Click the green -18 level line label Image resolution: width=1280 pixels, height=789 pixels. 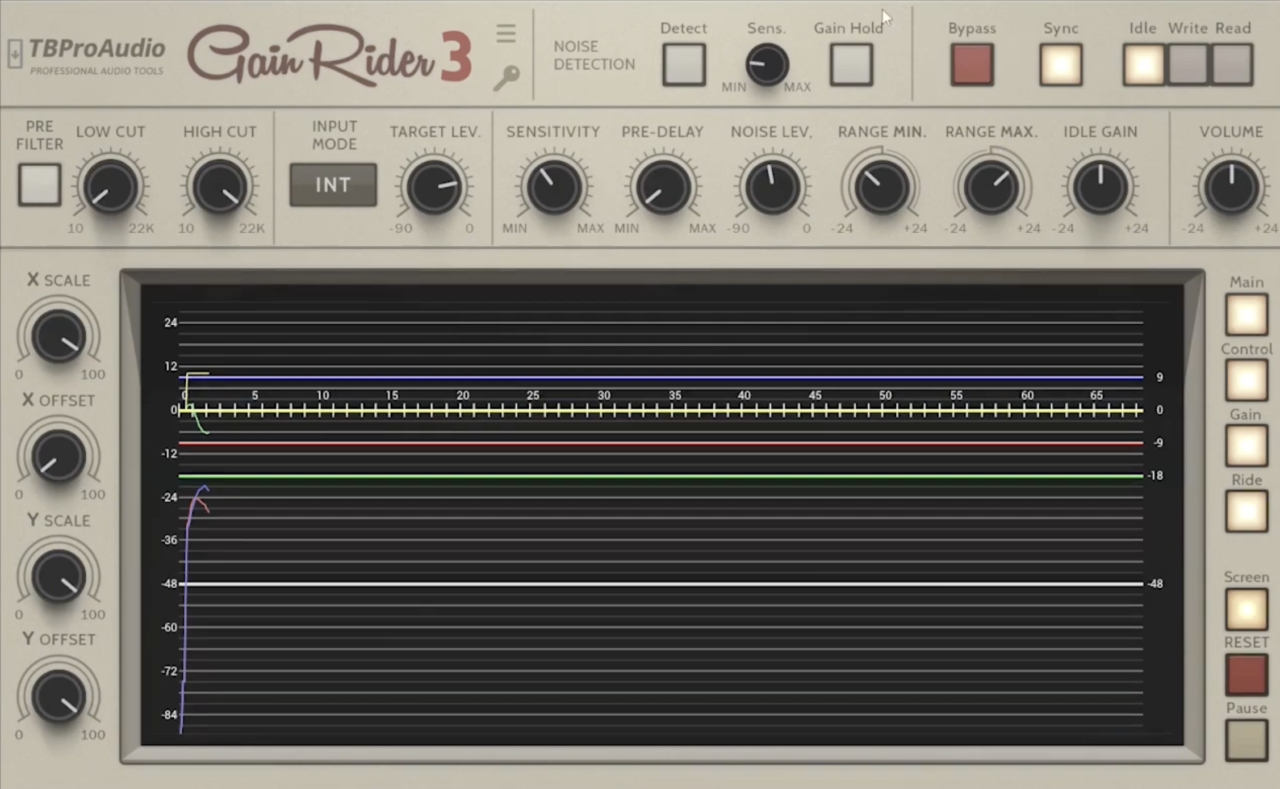tap(1155, 476)
